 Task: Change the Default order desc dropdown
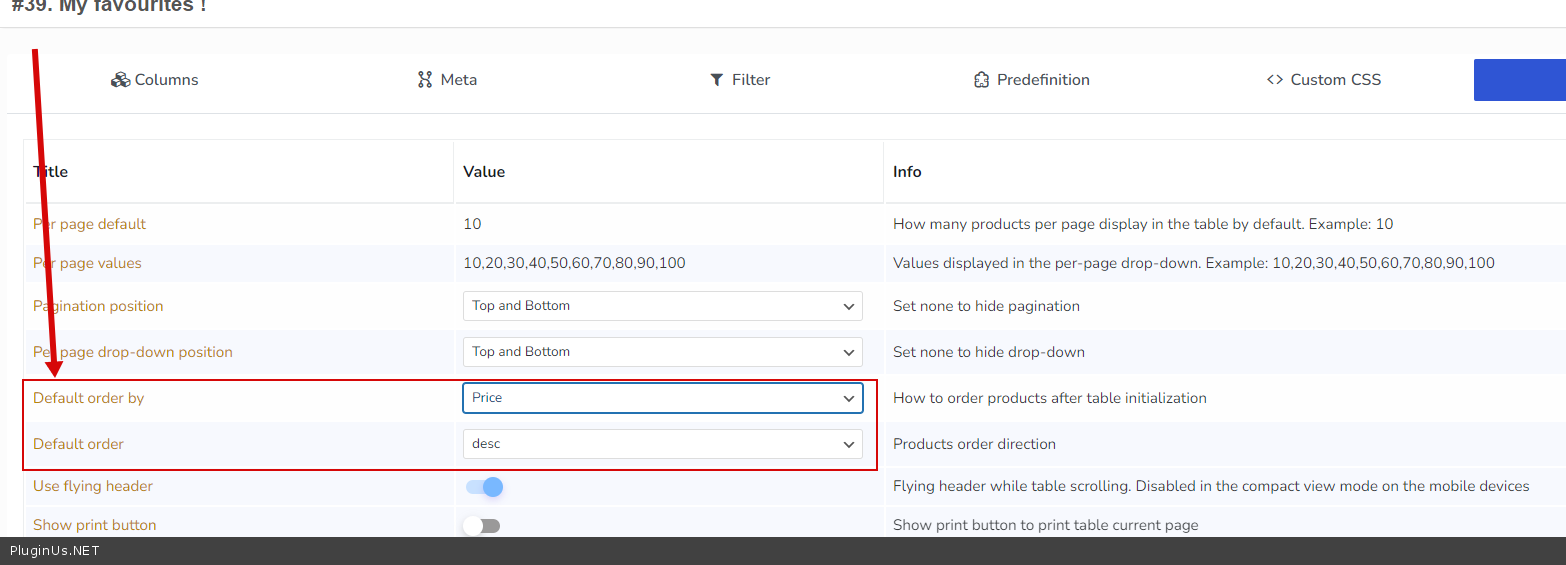(662, 444)
